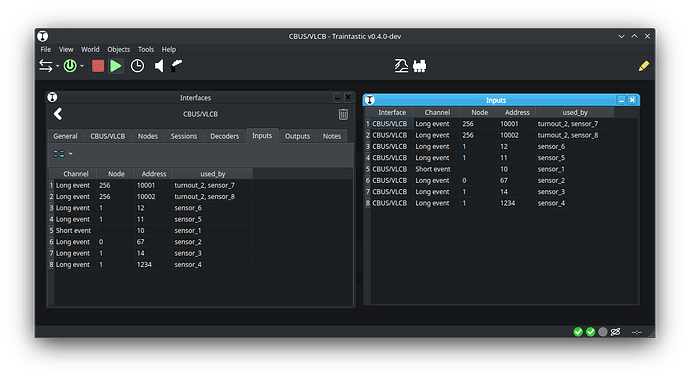Close the Inputs subwindow
Image resolution: width=690 pixels, height=378 pixels.
632,100
